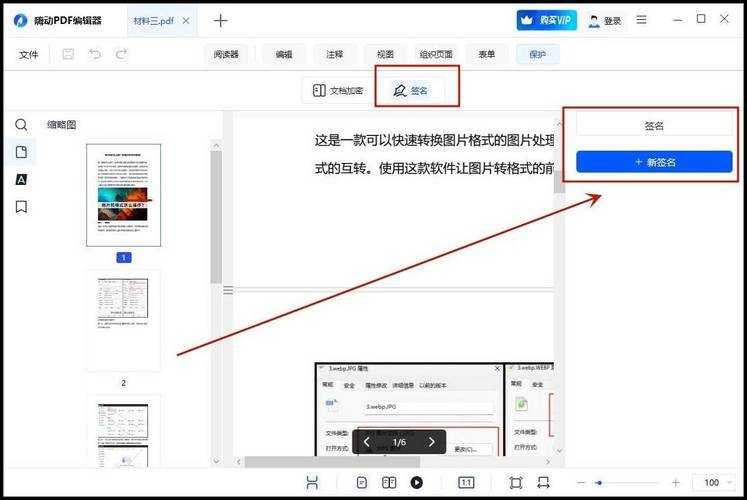Select page 3 thumbnail
Image resolution: width=747 pixels, height=500 pixels.
(x=123, y=431)
